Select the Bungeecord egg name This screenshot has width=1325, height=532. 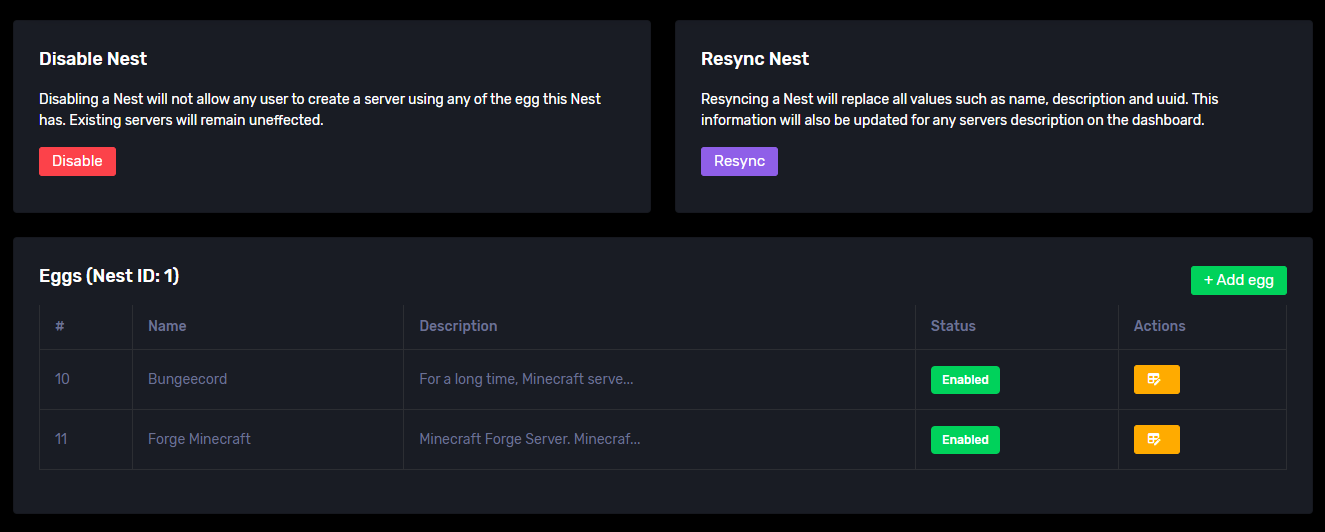pyautogui.click(x=187, y=380)
